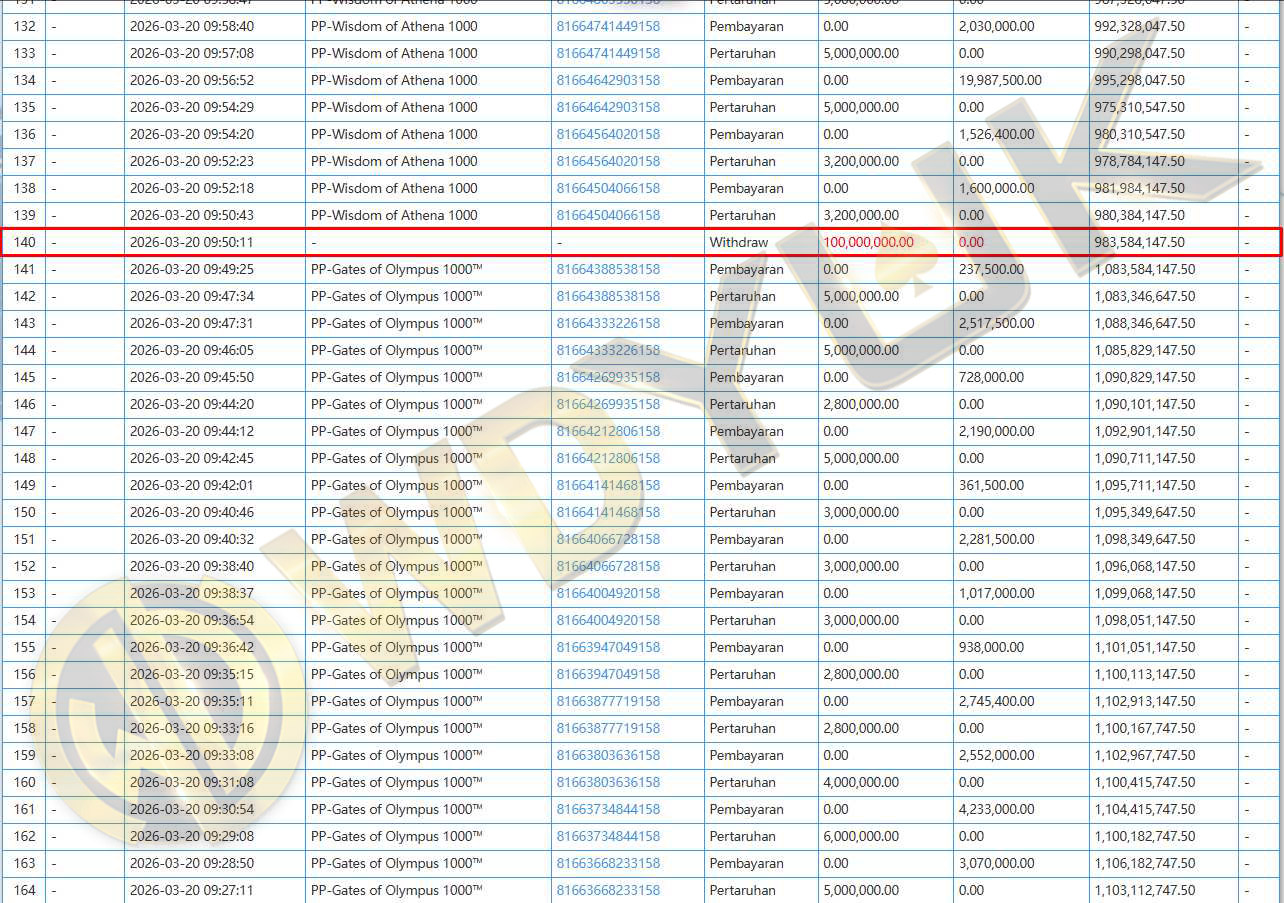Click ID 81663803636158 in row 160
1284x903 pixels.
click(608, 782)
